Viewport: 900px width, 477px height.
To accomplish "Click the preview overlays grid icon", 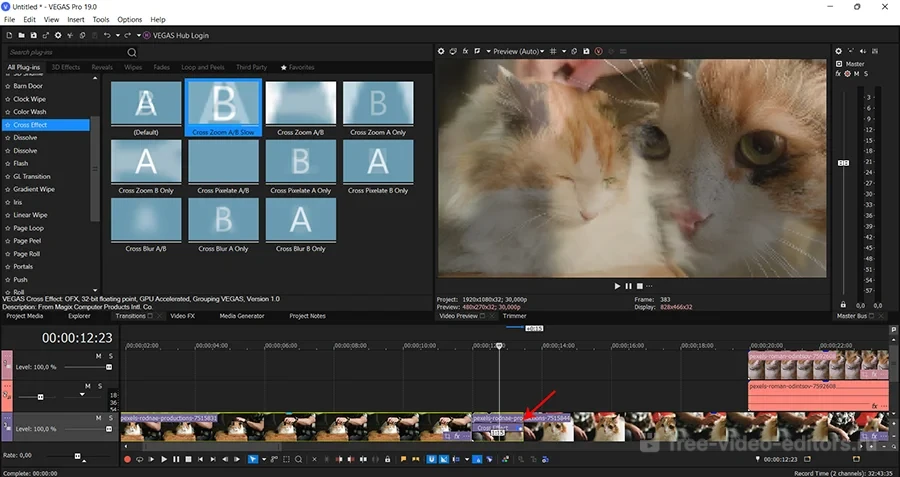I will 554,51.
